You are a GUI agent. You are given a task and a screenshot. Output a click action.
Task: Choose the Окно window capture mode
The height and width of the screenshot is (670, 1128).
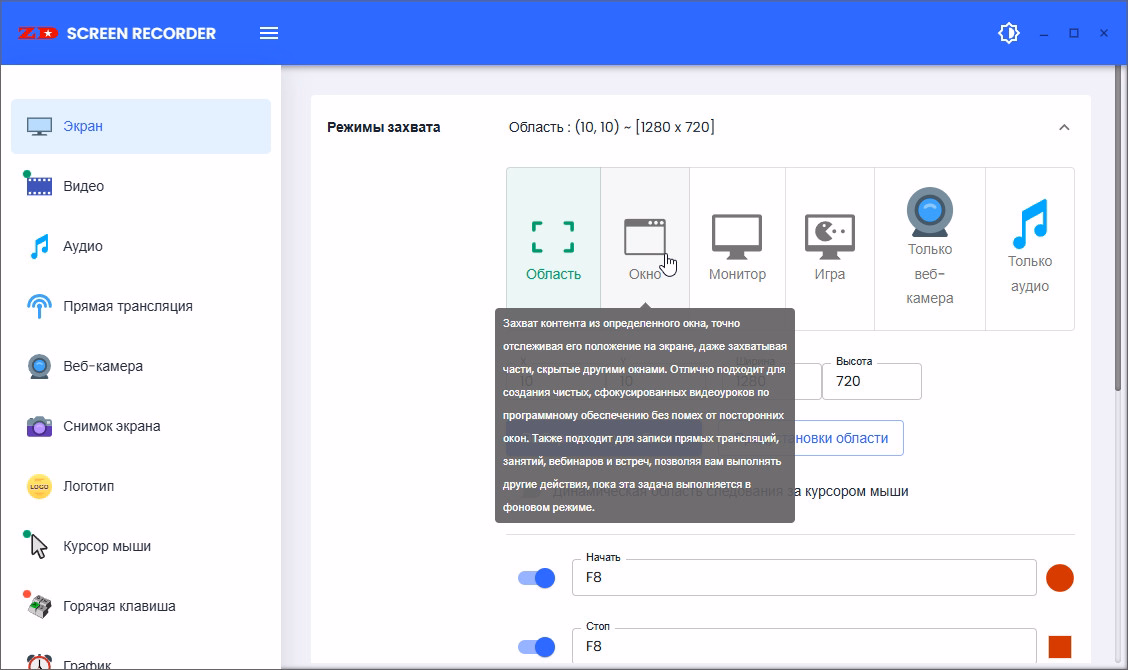coord(644,238)
